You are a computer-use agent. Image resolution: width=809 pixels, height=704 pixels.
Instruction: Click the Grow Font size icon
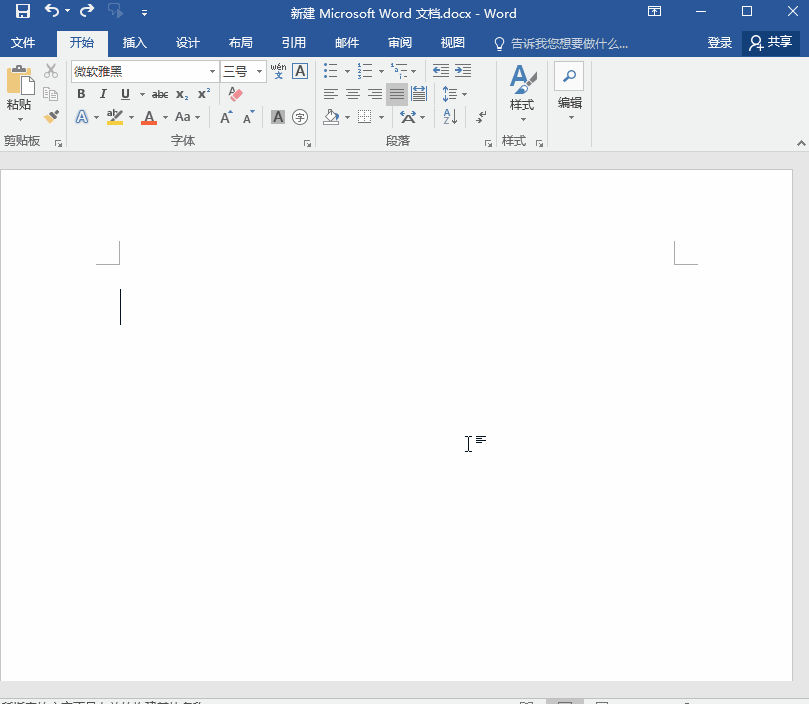tap(226, 117)
